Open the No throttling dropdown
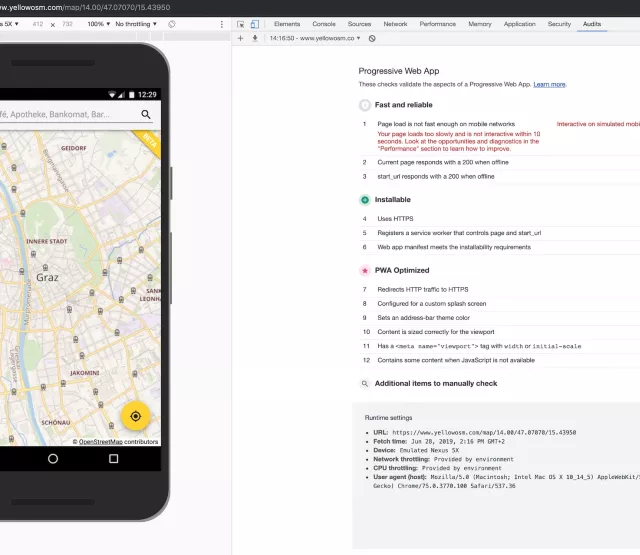The width and height of the screenshot is (640, 555). pyautogui.click(x=134, y=23)
